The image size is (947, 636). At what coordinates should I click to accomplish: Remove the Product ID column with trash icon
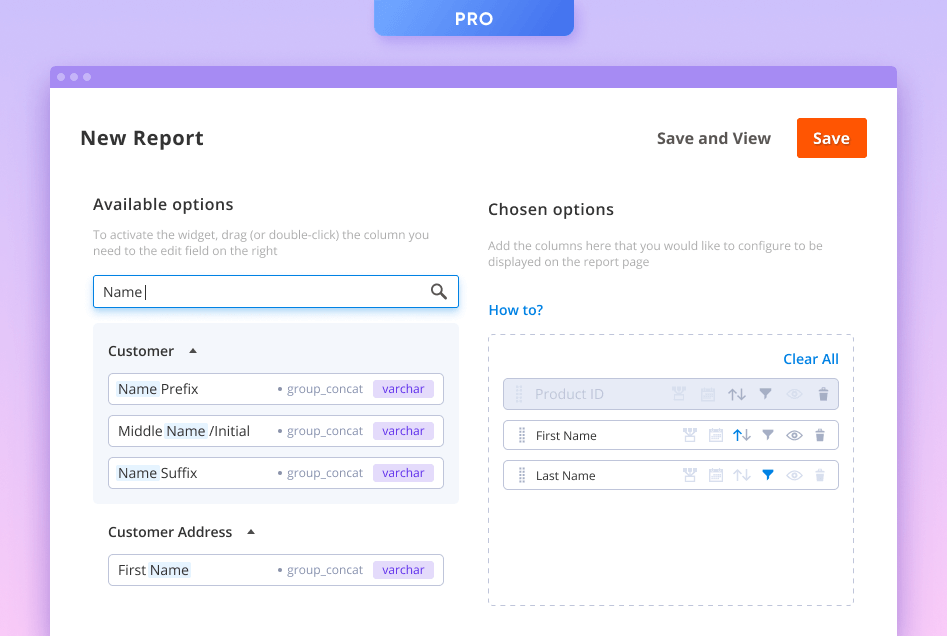tap(823, 394)
